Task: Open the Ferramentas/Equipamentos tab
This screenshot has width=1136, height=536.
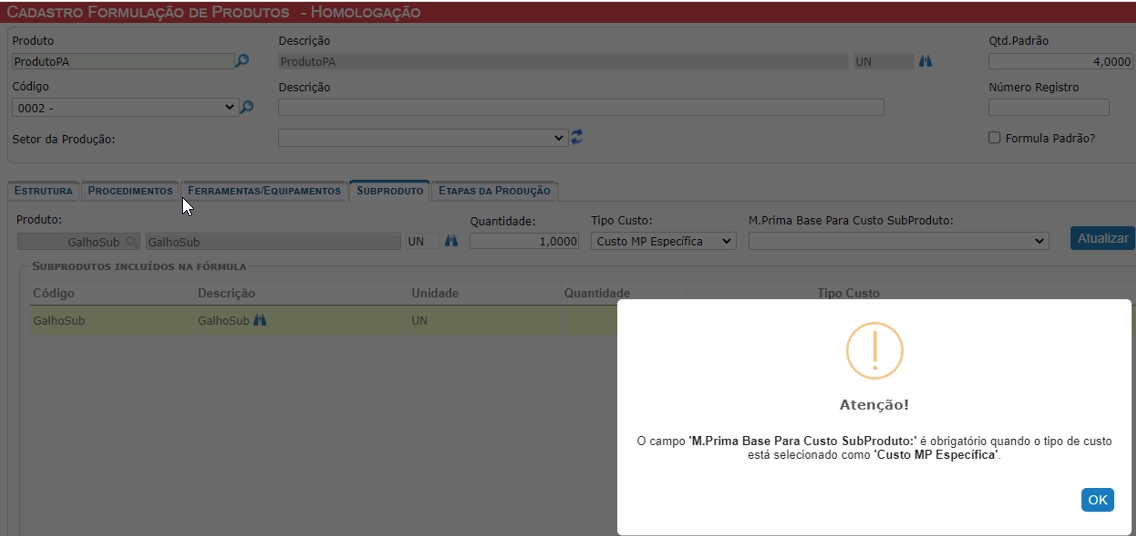Action: pos(264,190)
